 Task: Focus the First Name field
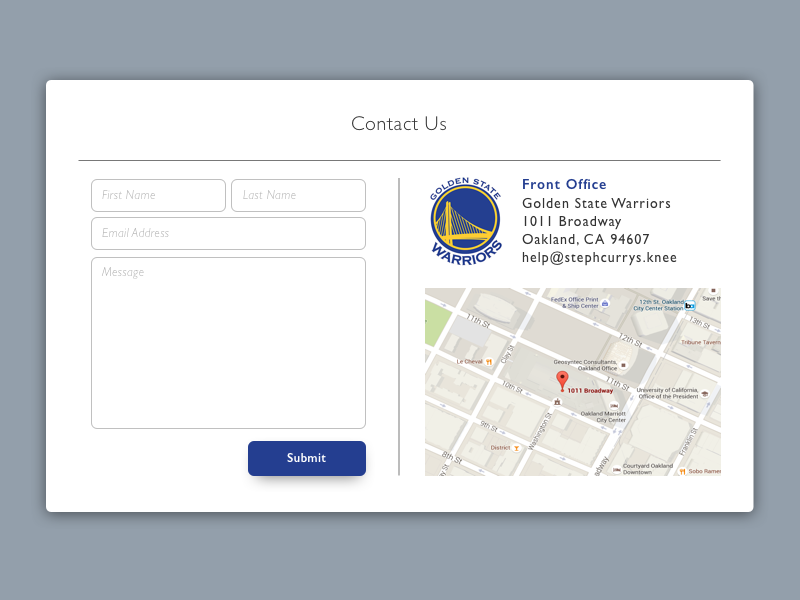coord(158,195)
